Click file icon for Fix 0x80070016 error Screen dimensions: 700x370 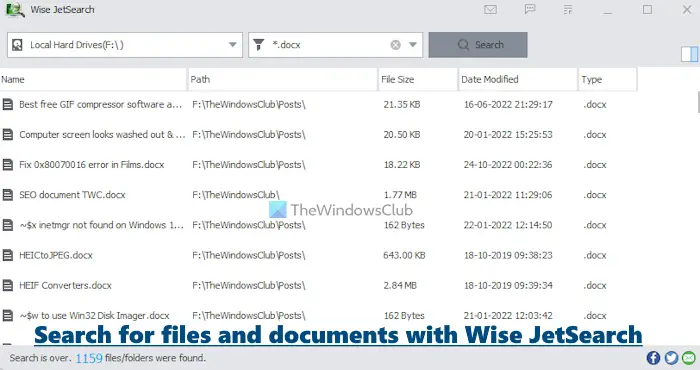pos(8,165)
